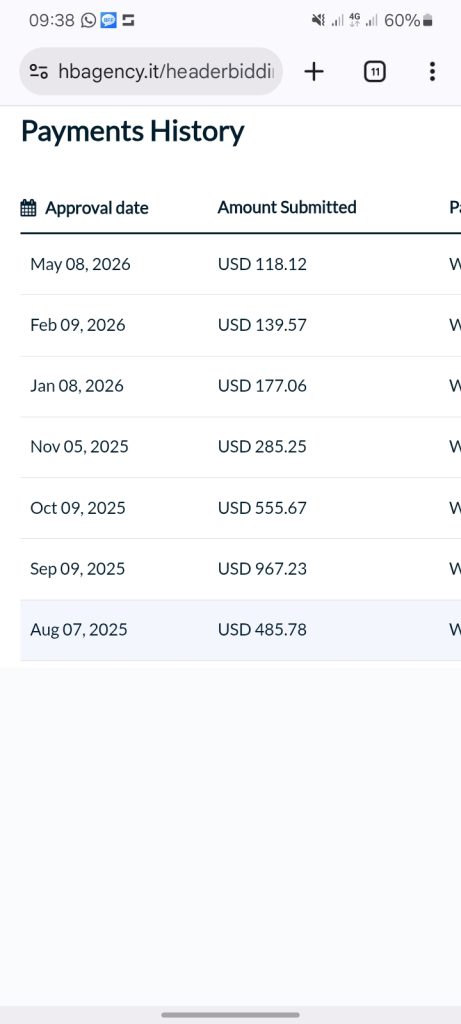Select the Feb 09, 2026 payment row
The height and width of the screenshot is (1024, 461).
[x=240, y=325]
